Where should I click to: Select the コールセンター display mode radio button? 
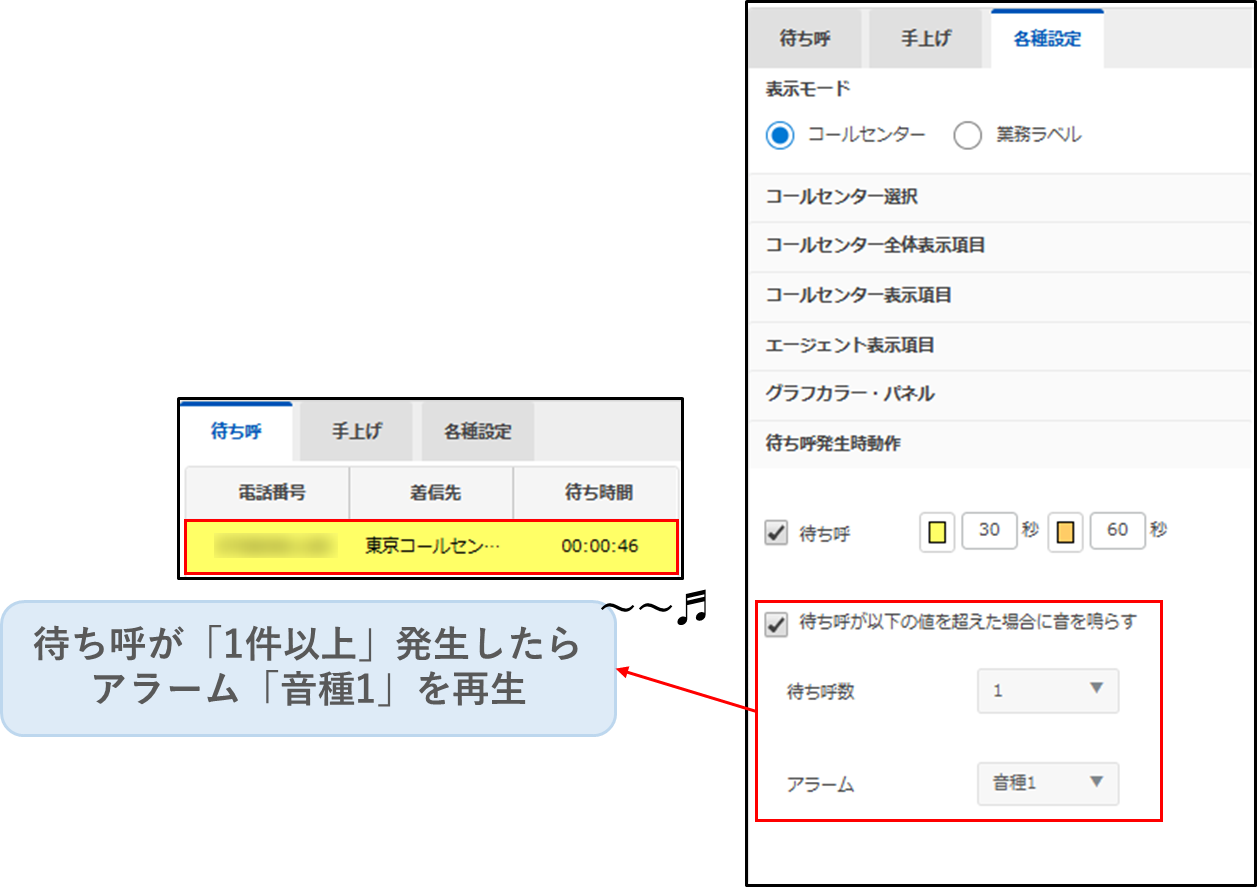coord(780,135)
